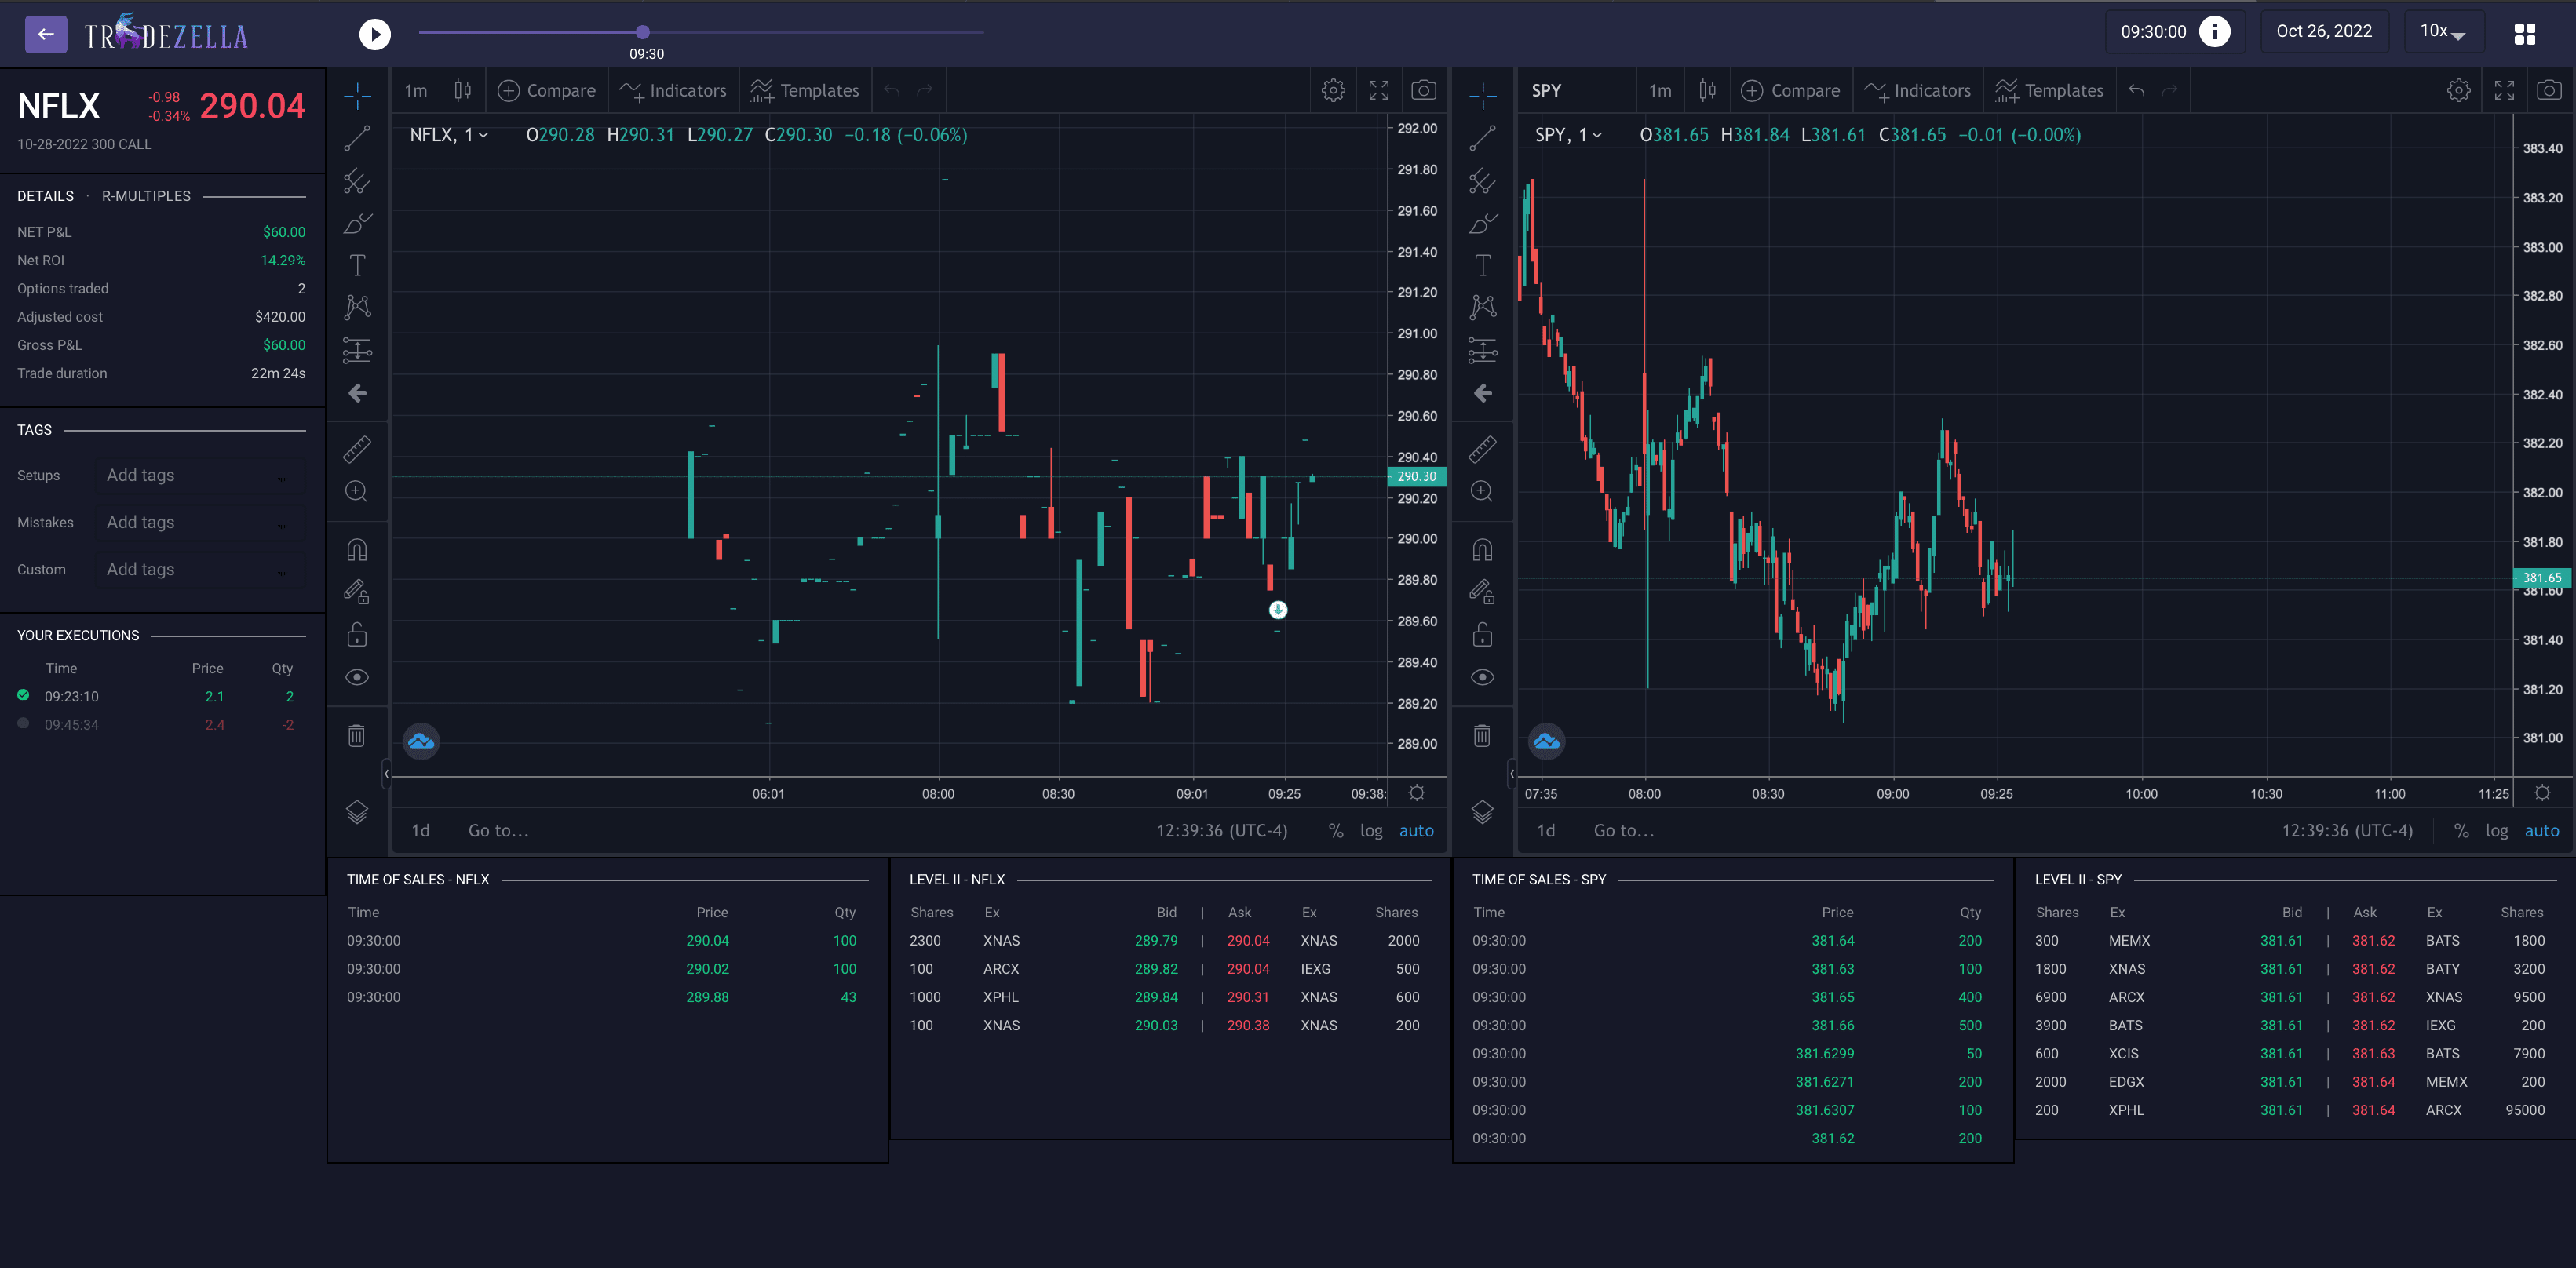Toggle magnet mode on the drawing toolbar
Image resolution: width=2576 pixels, height=1268 pixels.
tap(356, 548)
